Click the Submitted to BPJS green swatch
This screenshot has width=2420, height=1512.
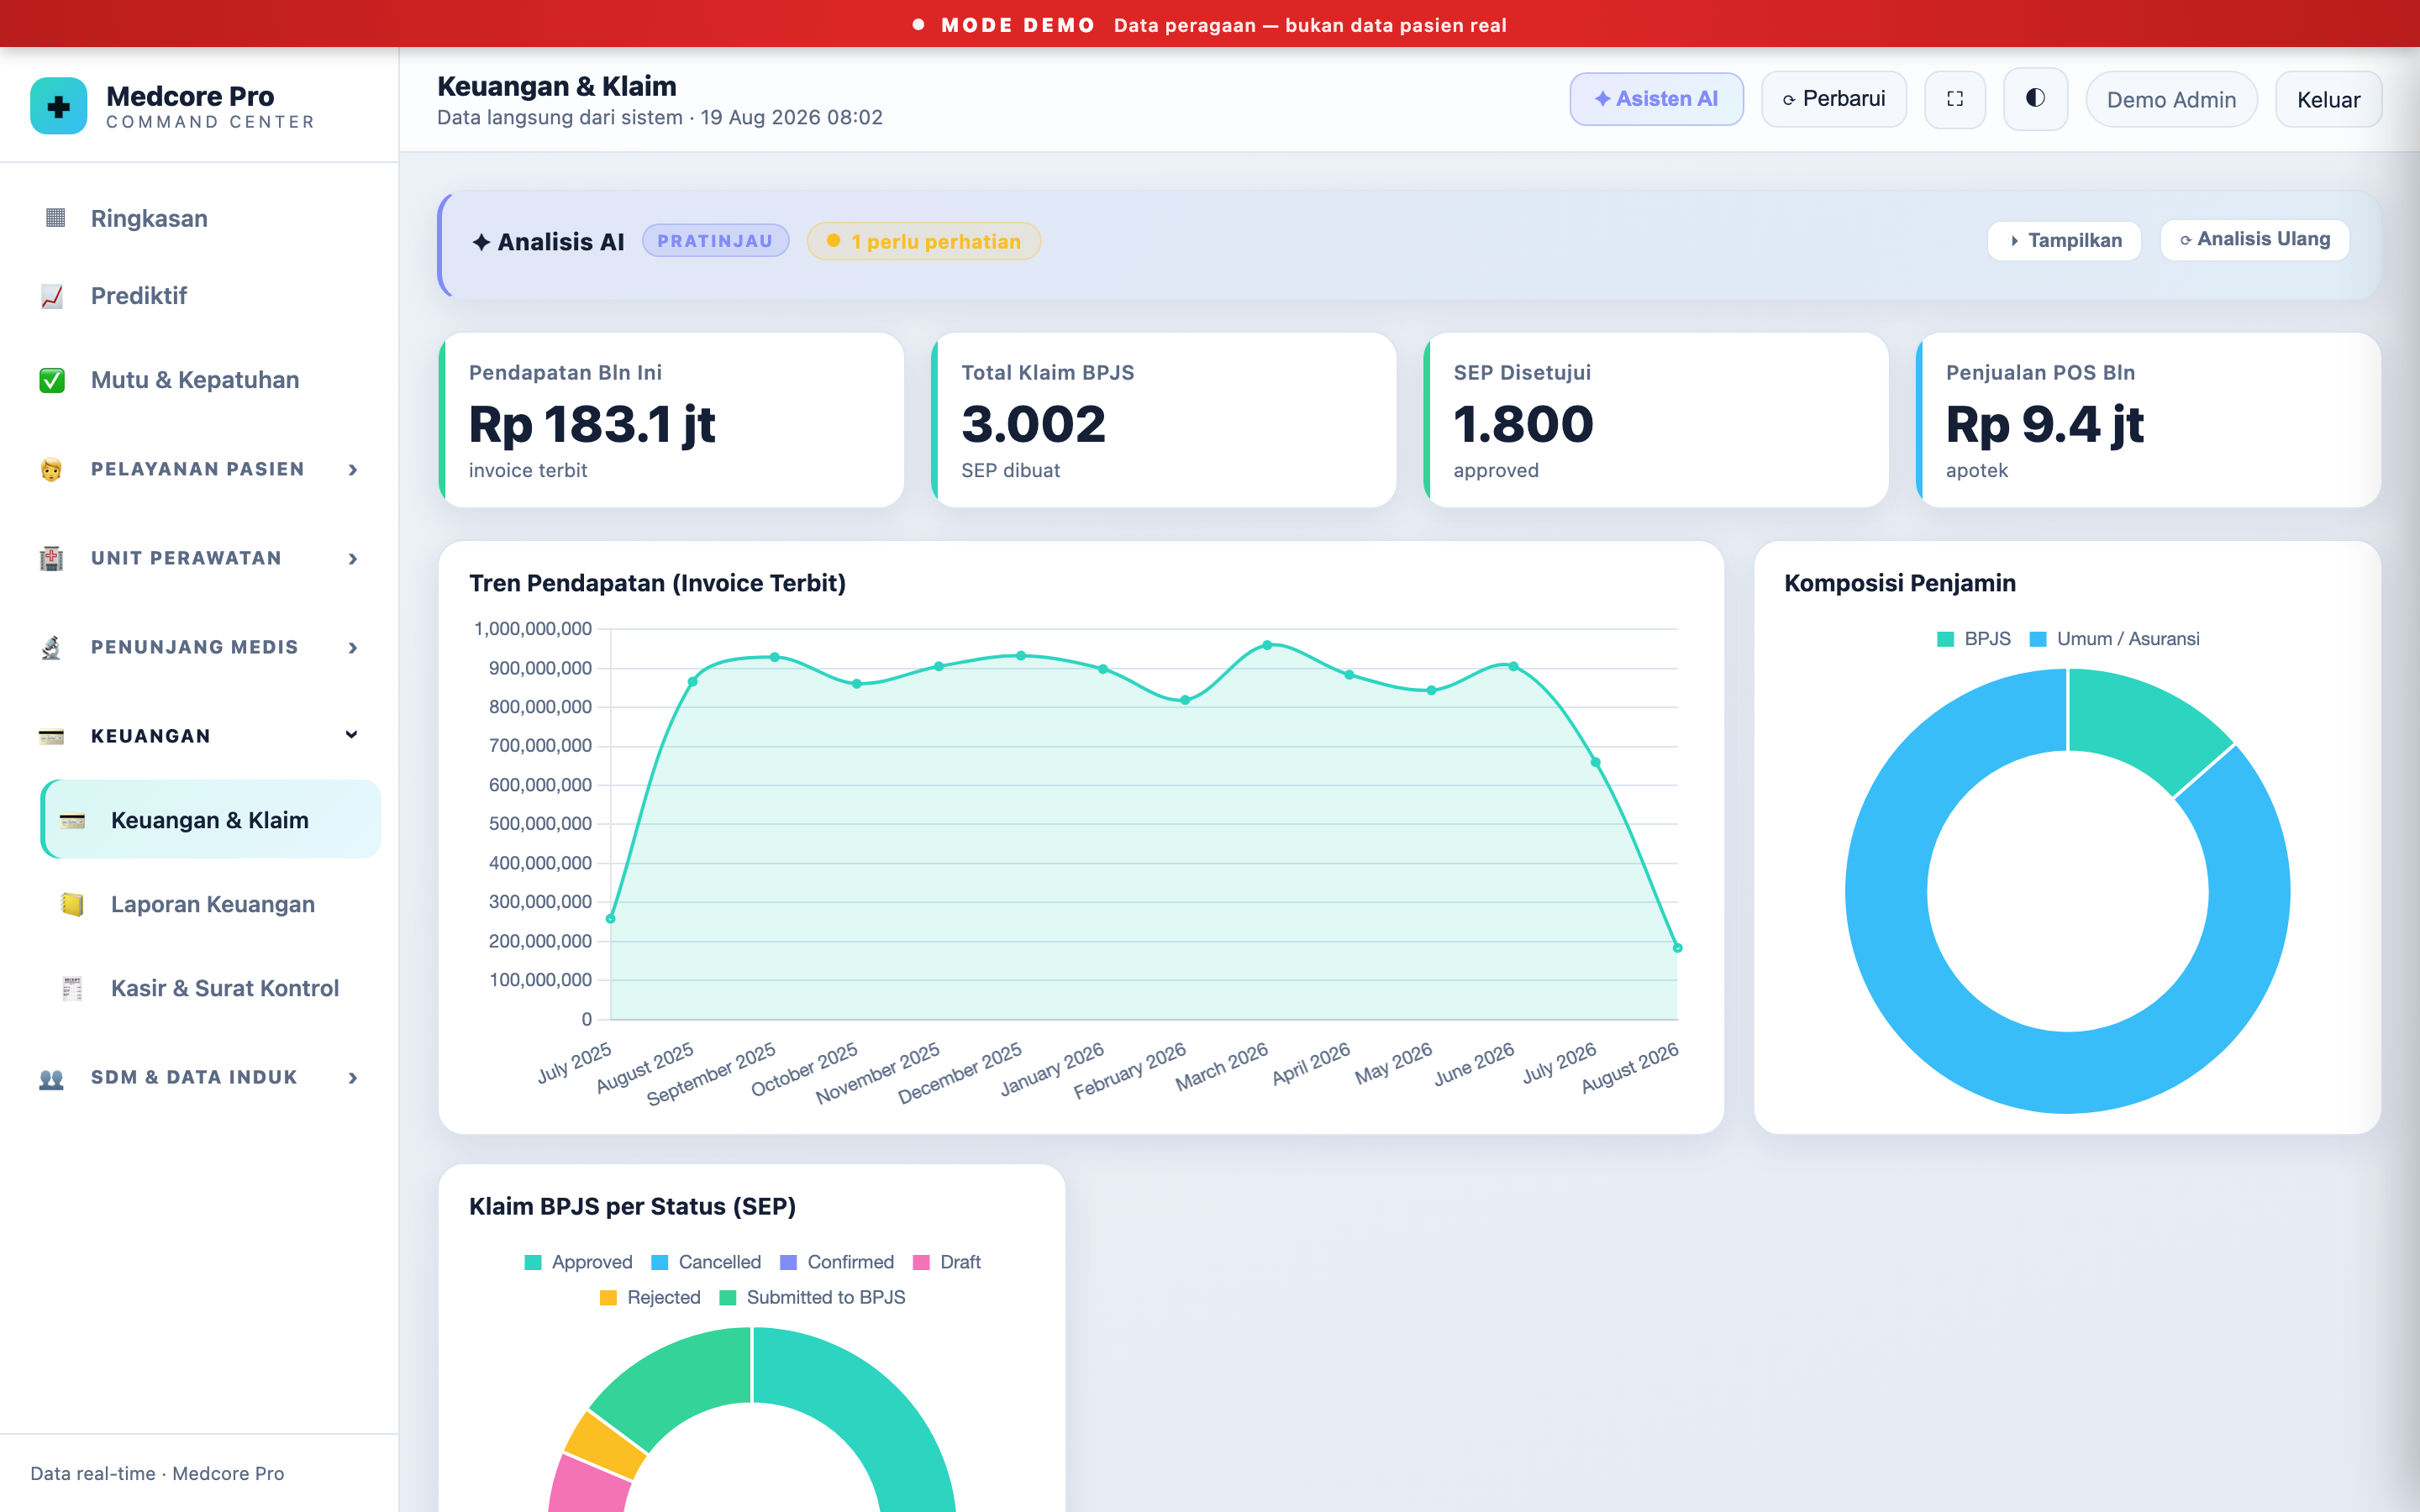pyautogui.click(x=728, y=1297)
